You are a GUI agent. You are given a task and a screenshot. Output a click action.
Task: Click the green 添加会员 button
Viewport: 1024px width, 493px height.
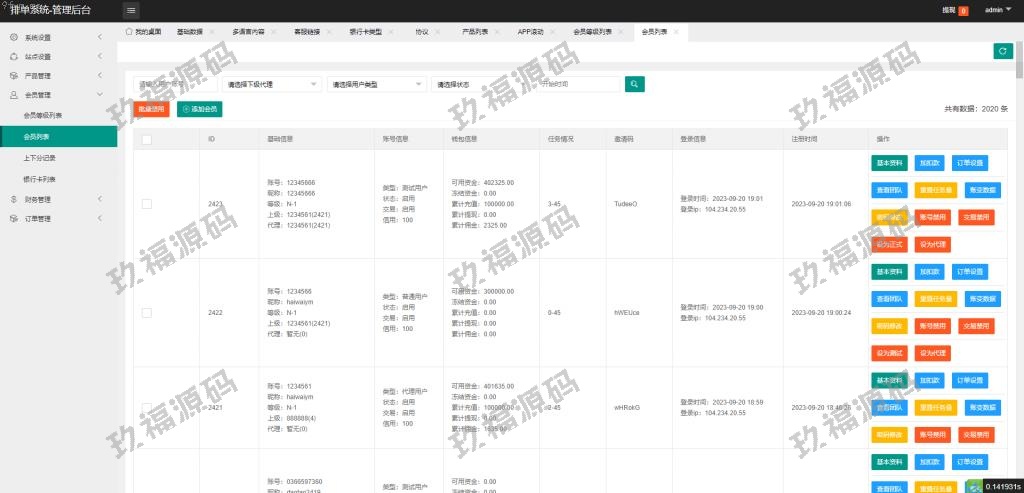[x=199, y=108]
